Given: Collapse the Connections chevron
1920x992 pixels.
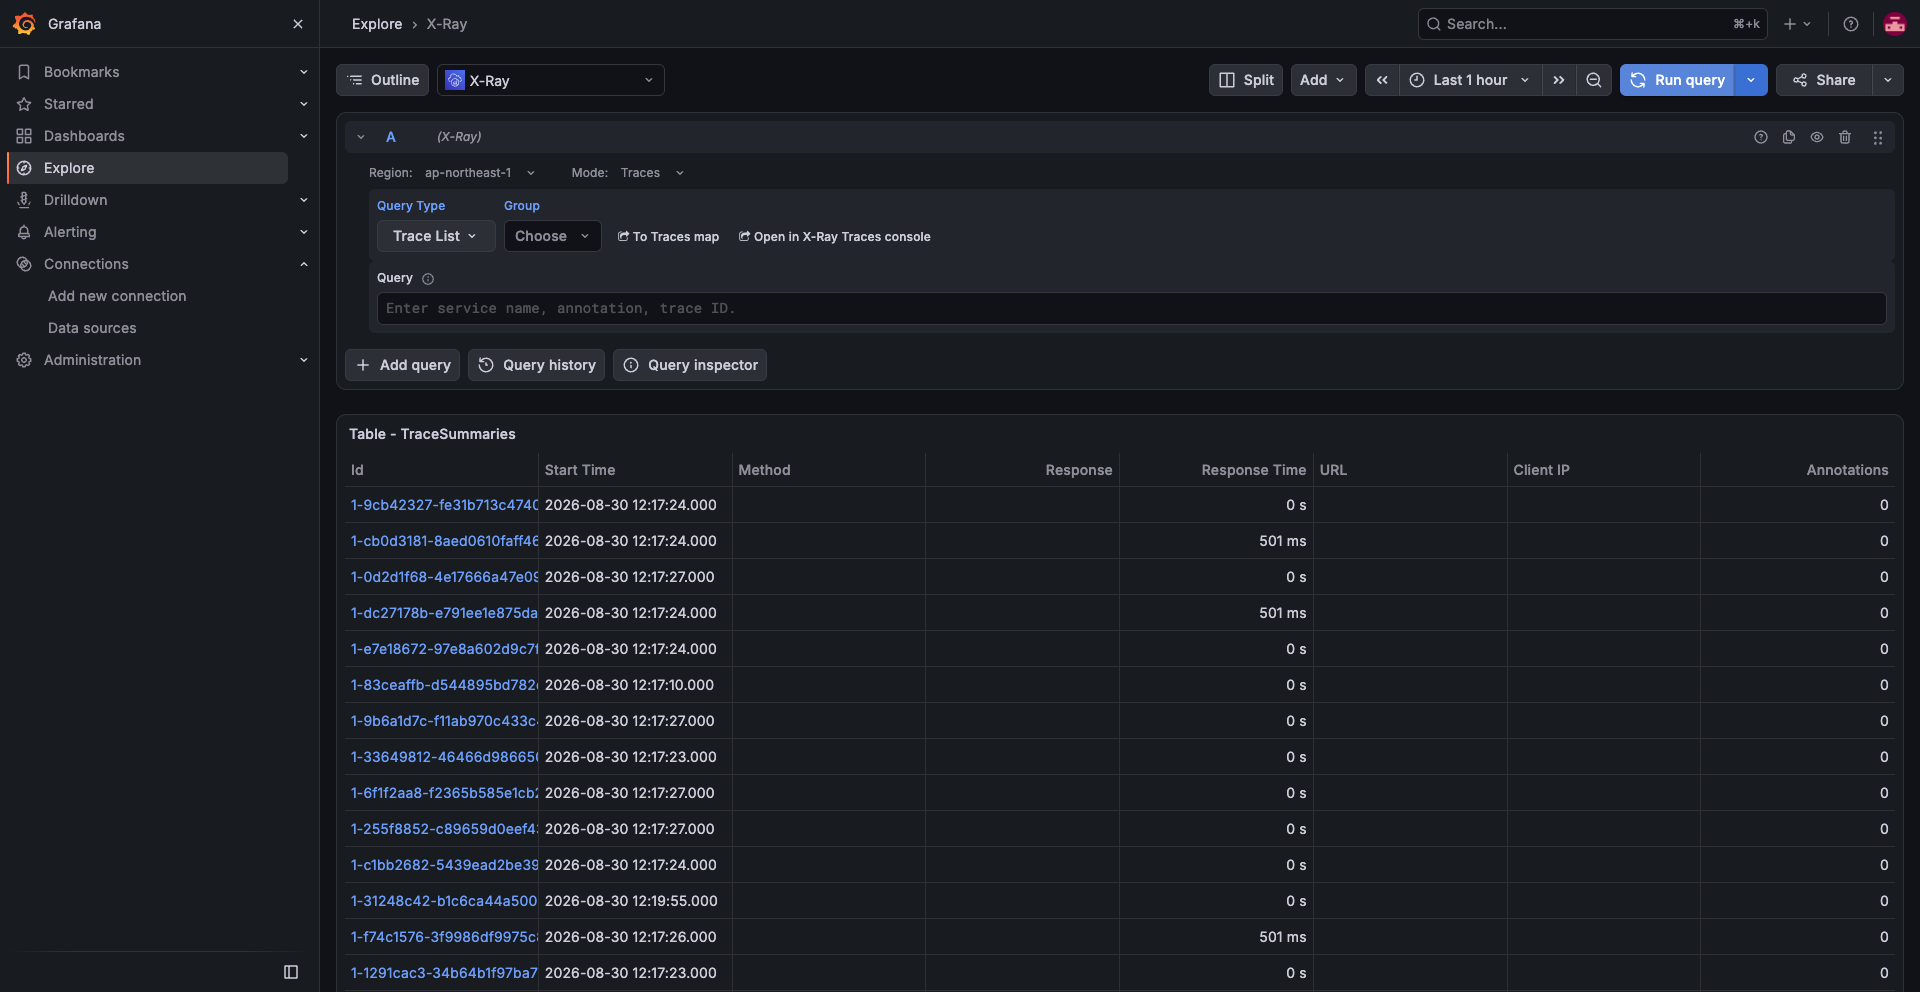Looking at the screenshot, I should click(x=304, y=264).
